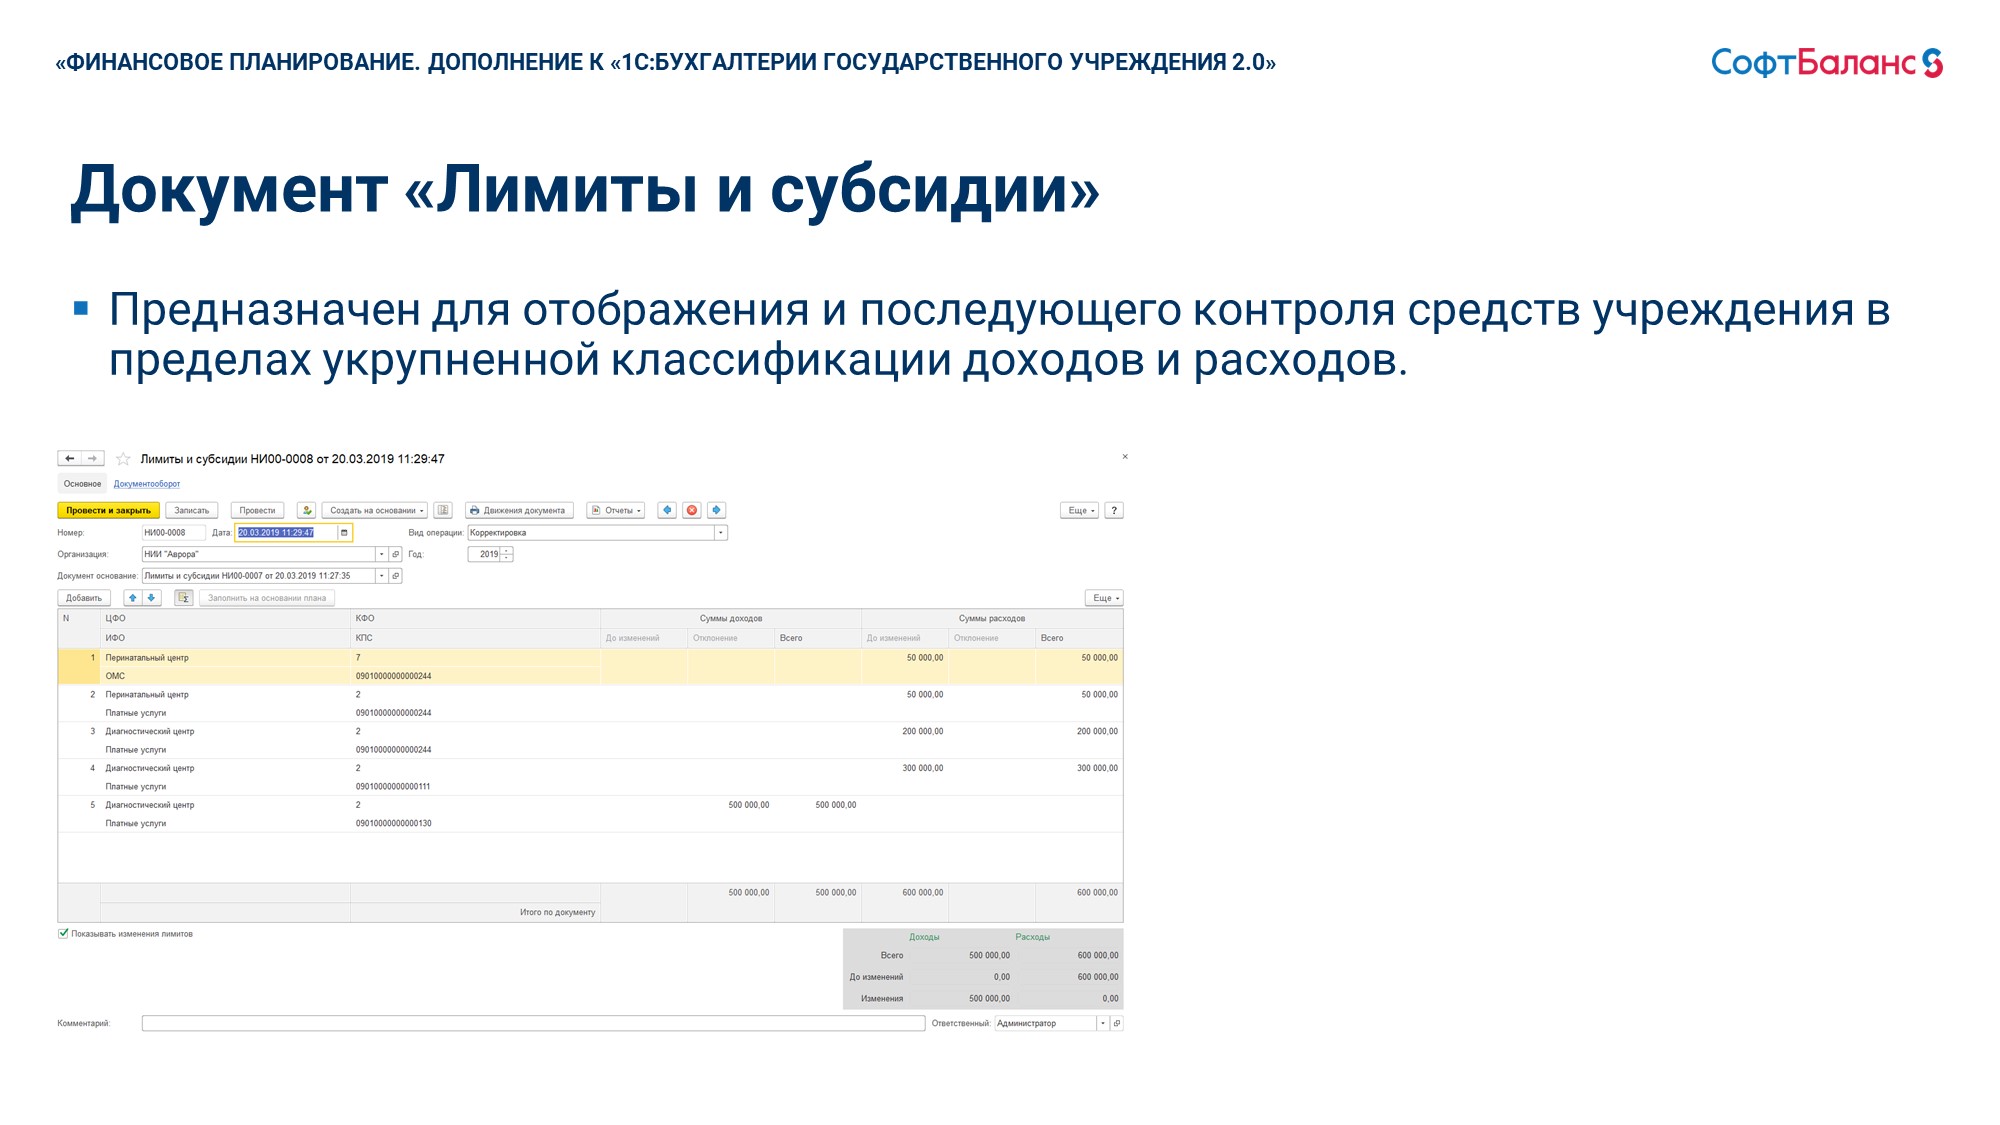Click the blue left-arrow circle icon
Viewport: 2000px width, 1125px height.
(667, 510)
